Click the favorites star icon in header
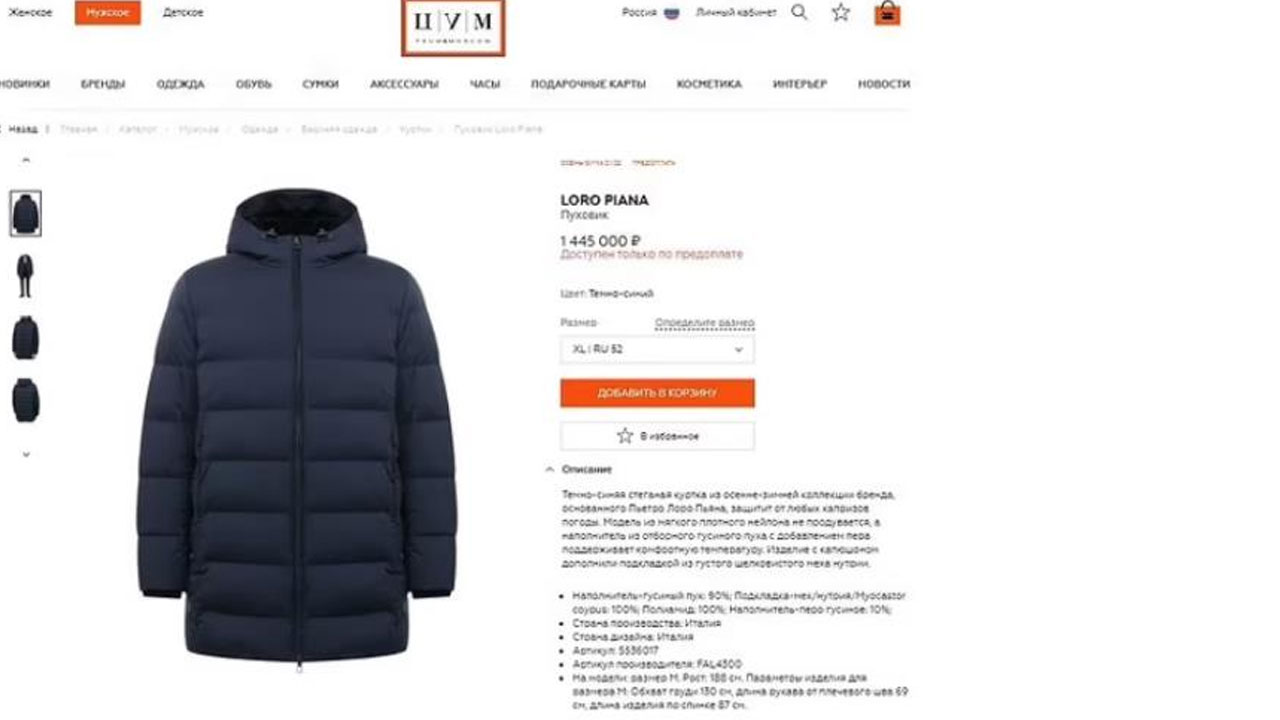This screenshot has width=1280, height=720. pyautogui.click(x=841, y=13)
